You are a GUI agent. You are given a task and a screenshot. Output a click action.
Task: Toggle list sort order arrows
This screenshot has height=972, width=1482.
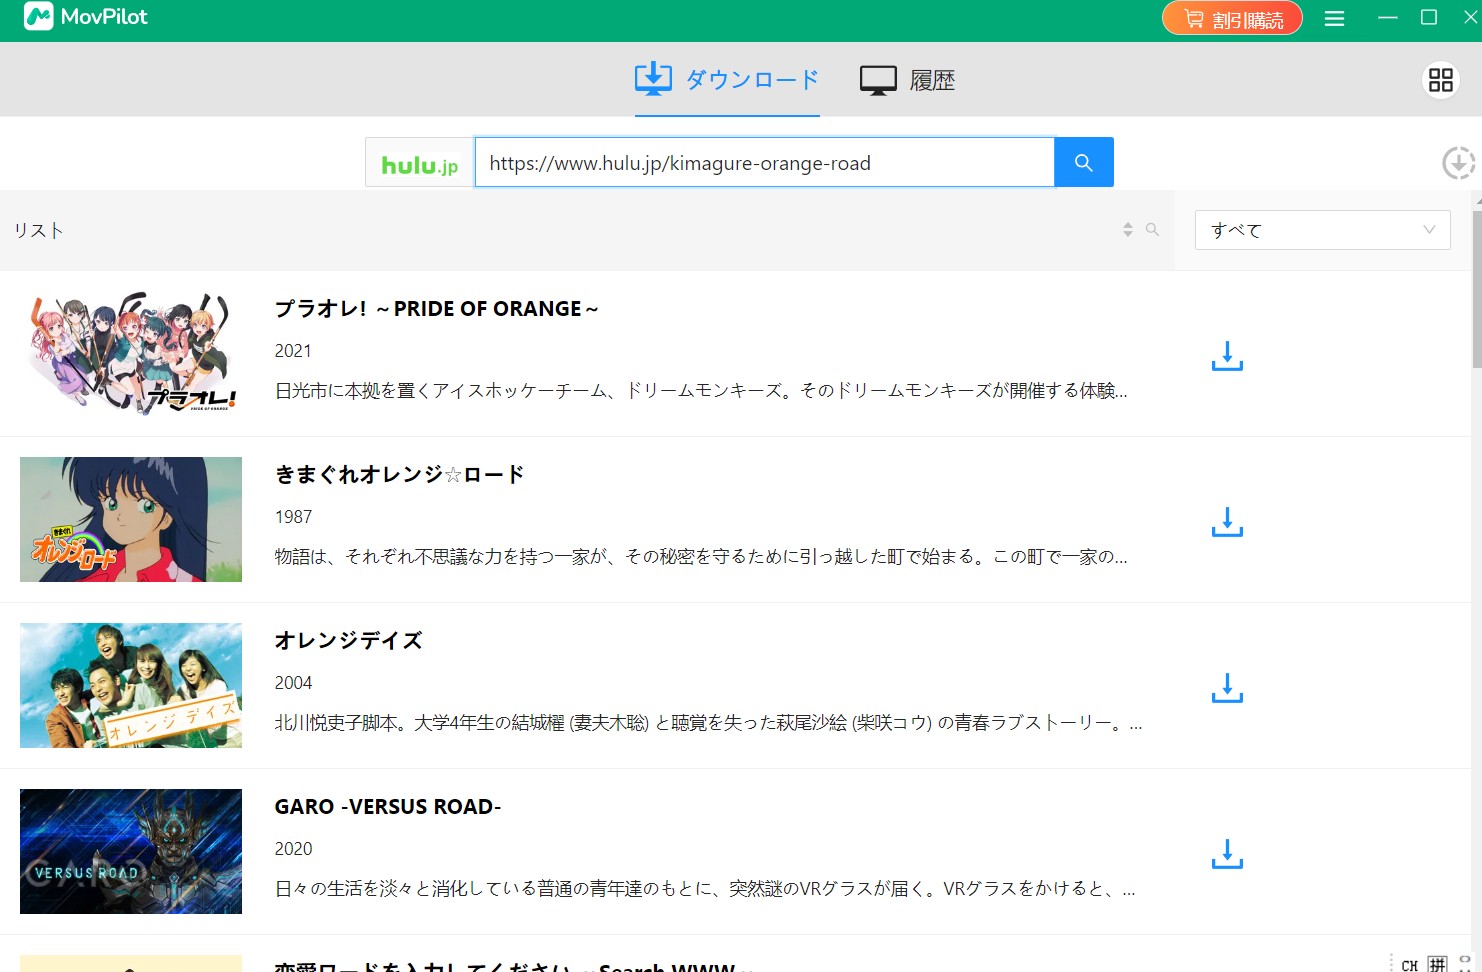click(x=1128, y=229)
